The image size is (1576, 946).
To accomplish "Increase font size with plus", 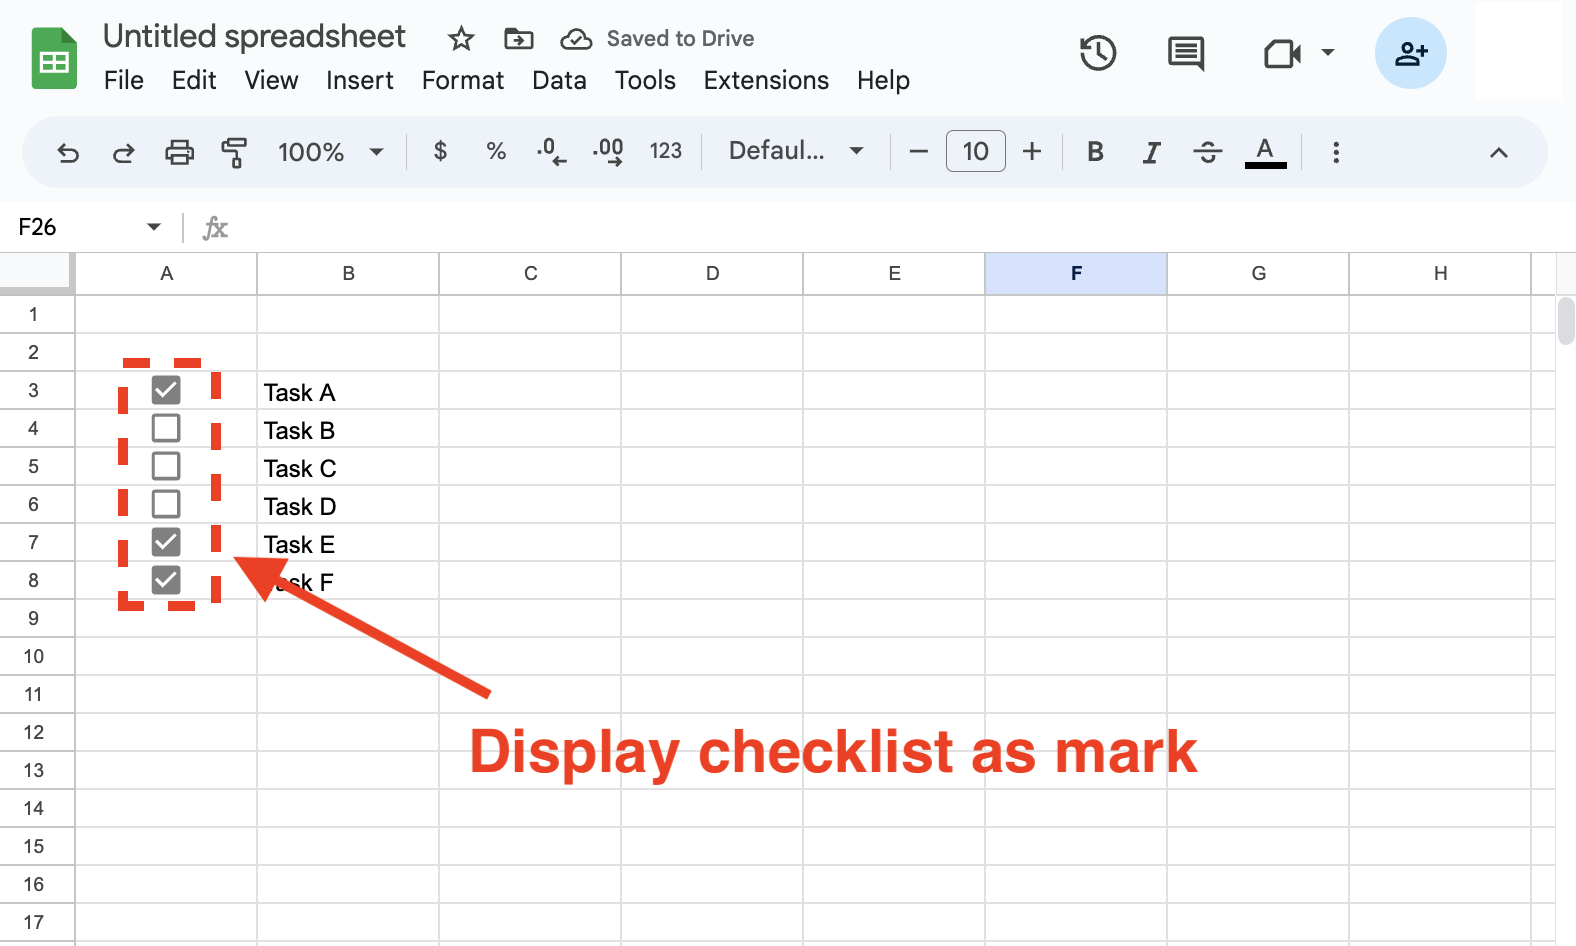I will pyautogui.click(x=1032, y=152).
